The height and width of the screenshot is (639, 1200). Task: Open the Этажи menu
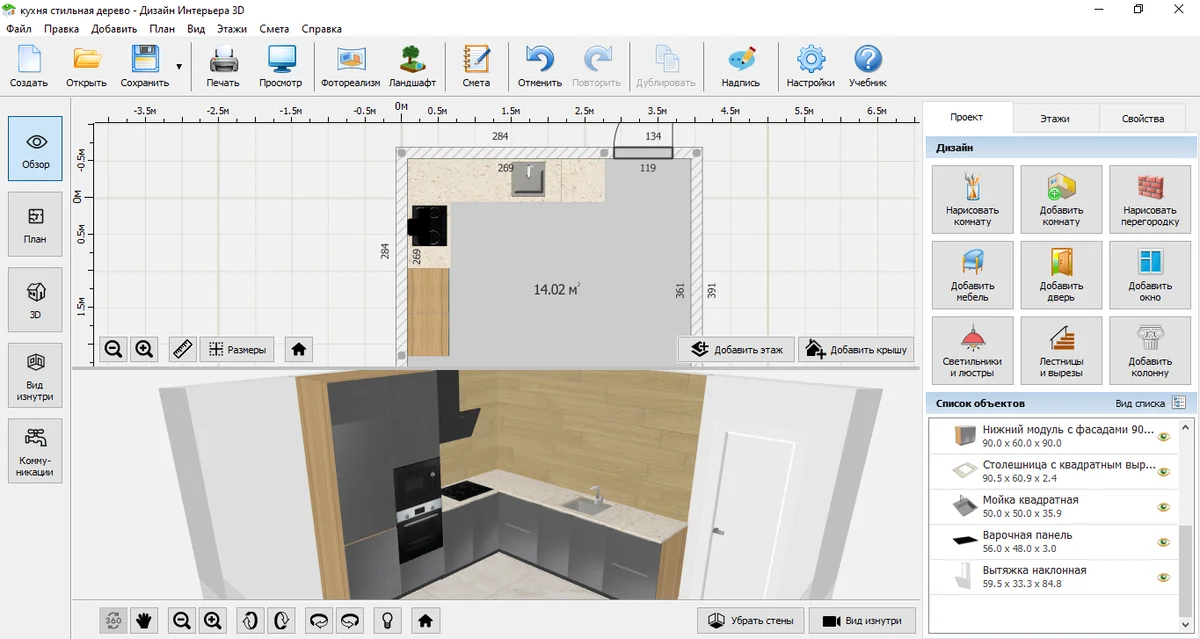(x=231, y=29)
